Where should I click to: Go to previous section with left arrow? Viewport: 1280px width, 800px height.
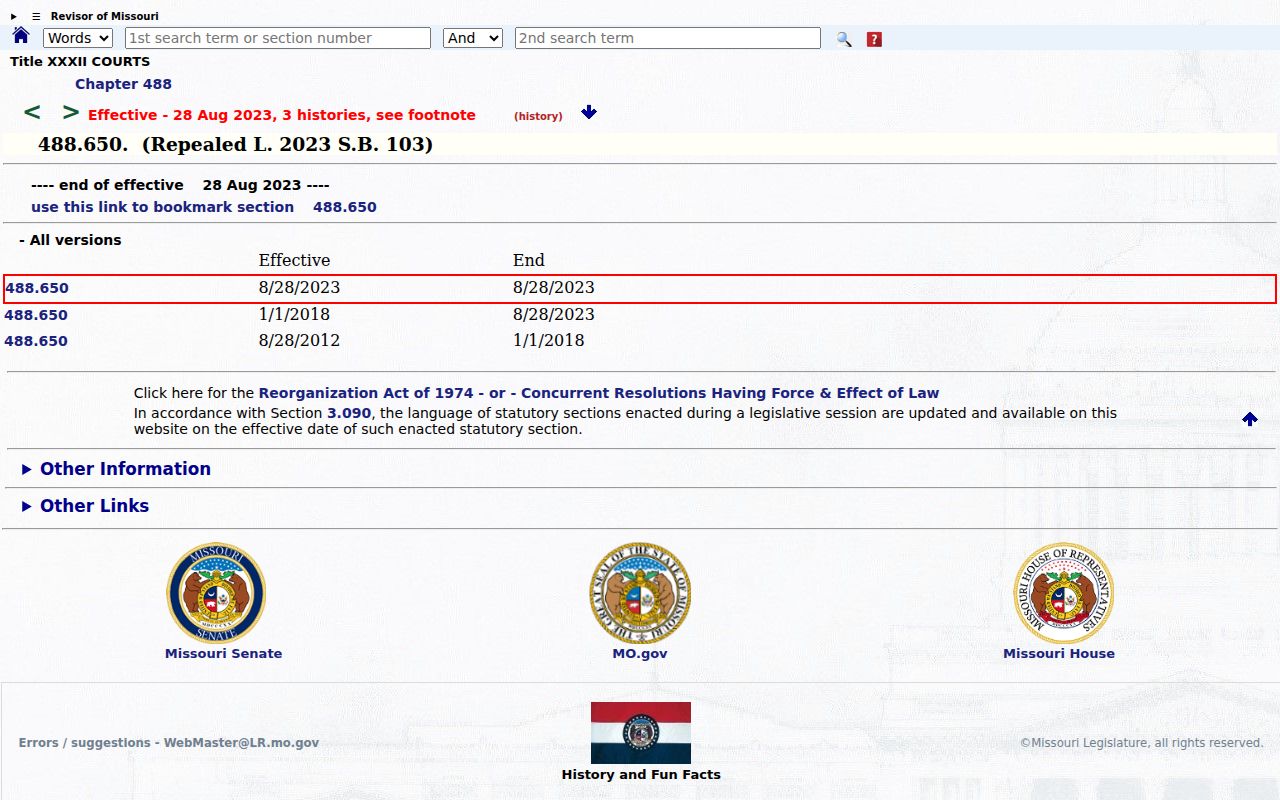coord(32,113)
